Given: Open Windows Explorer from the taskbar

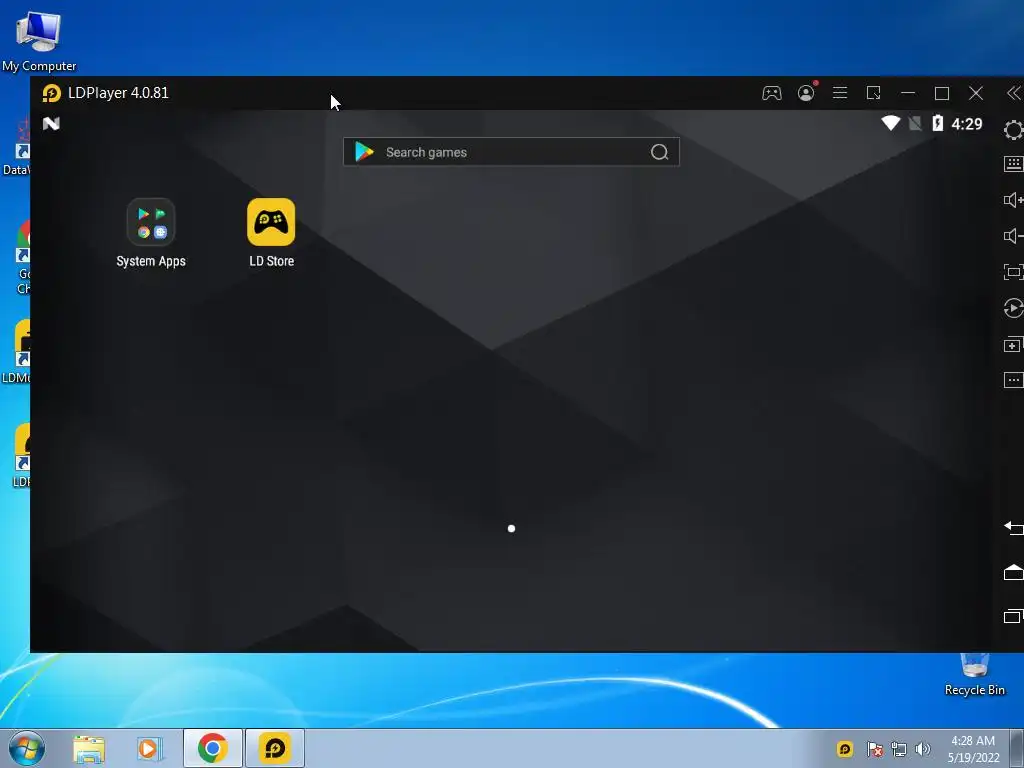Looking at the screenshot, I should click(x=89, y=748).
